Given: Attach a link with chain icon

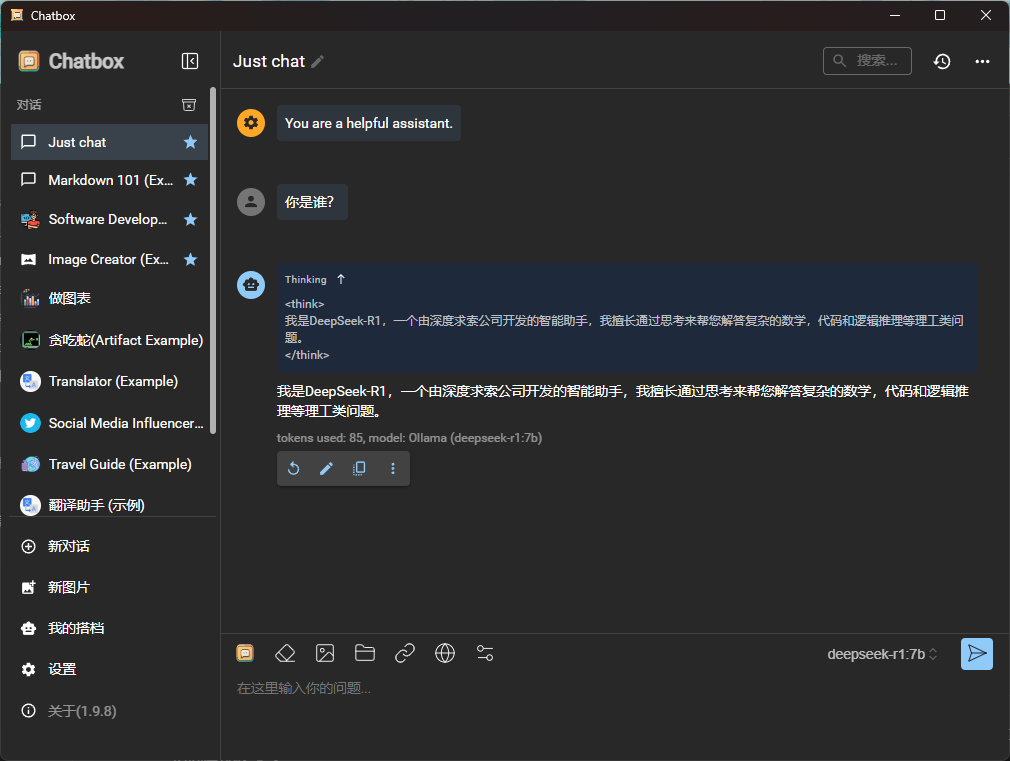Looking at the screenshot, I should click(x=405, y=653).
